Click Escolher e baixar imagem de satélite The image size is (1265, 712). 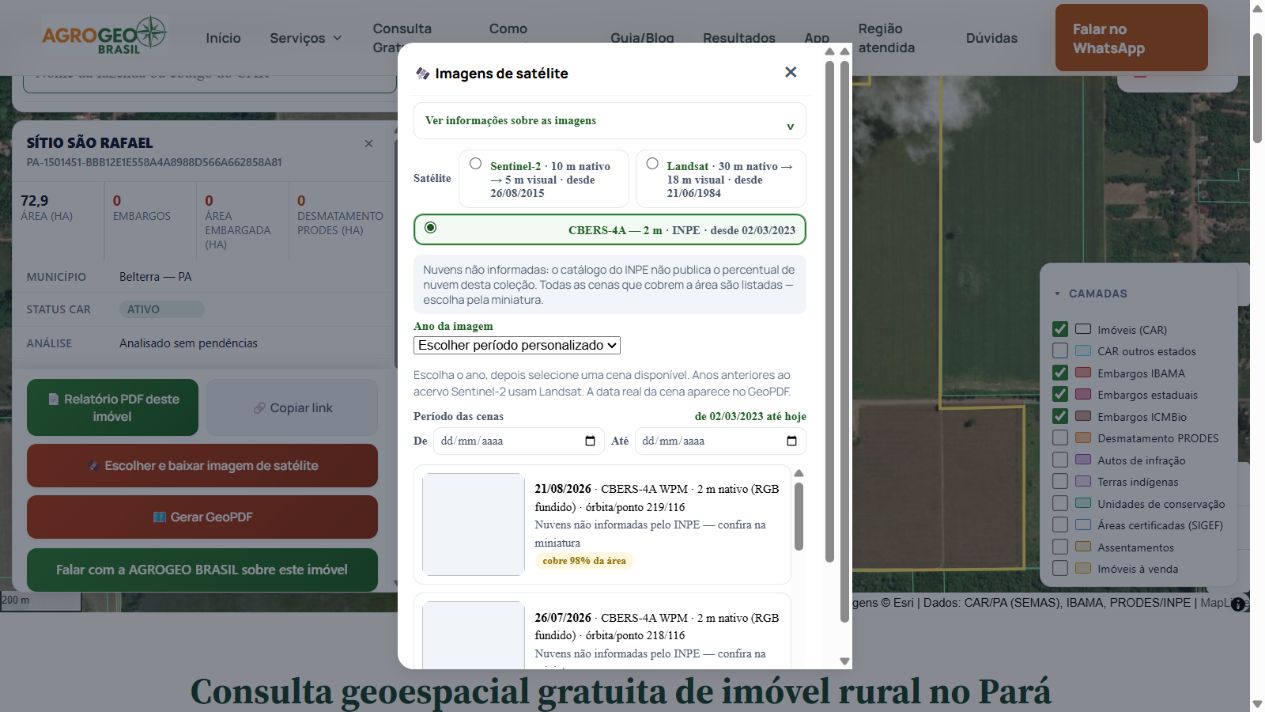tap(202, 465)
